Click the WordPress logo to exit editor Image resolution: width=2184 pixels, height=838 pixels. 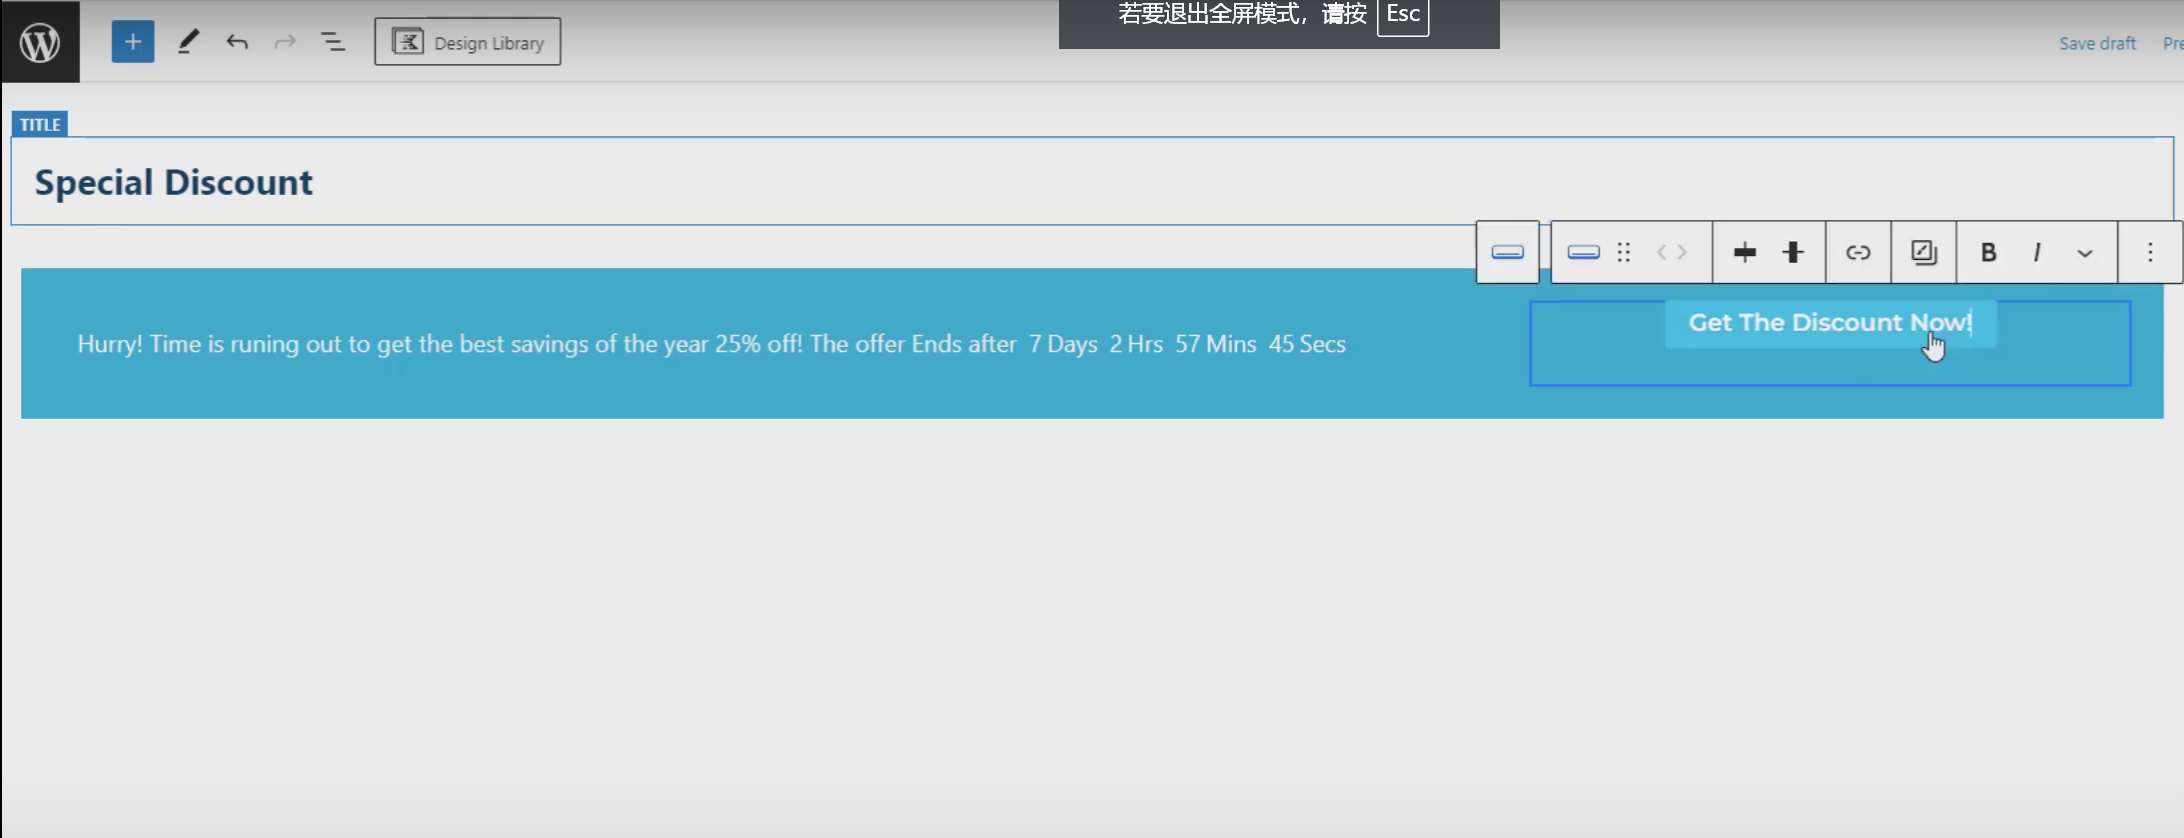(x=40, y=42)
